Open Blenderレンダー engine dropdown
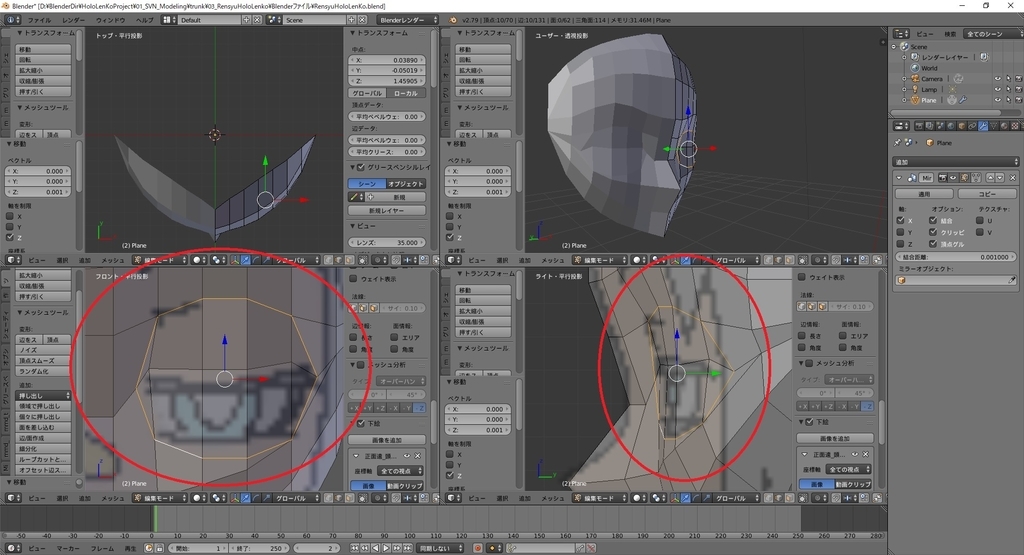Image resolution: width=1024 pixels, height=555 pixels. [x=408, y=20]
